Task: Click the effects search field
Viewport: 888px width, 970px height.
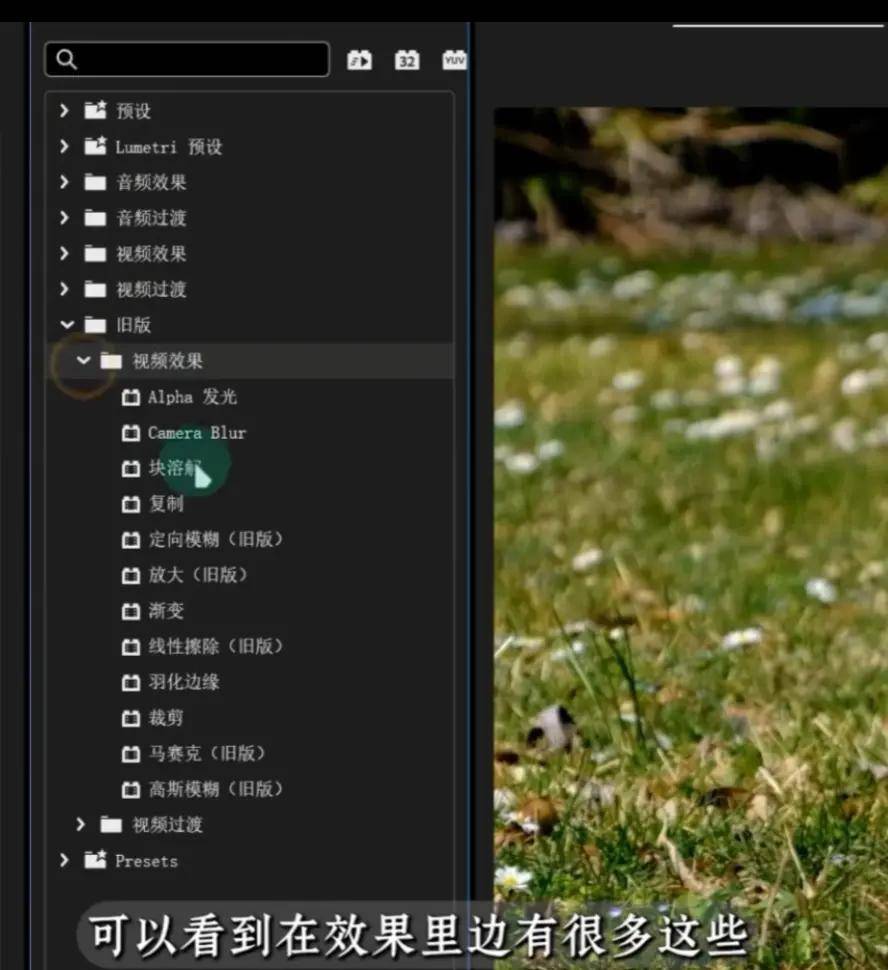Action: (x=187, y=59)
